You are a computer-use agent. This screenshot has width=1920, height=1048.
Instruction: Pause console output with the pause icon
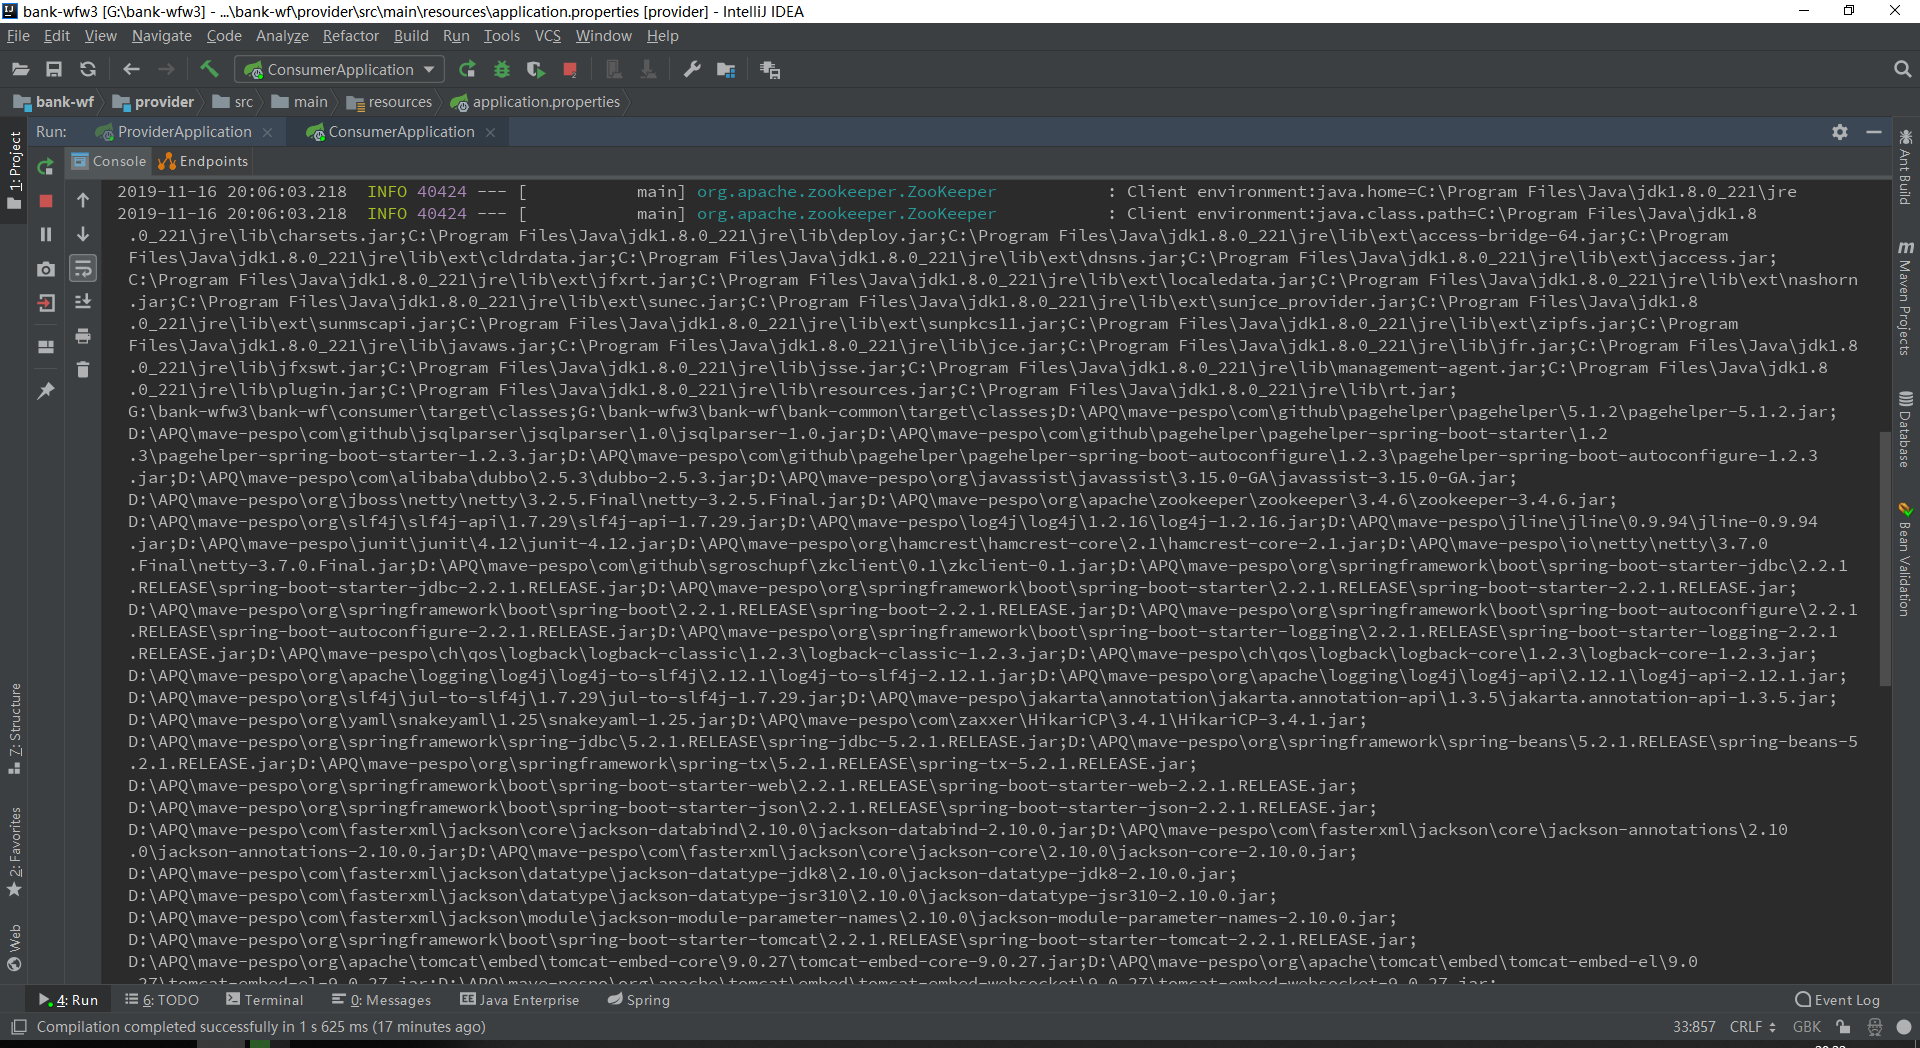coord(45,234)
